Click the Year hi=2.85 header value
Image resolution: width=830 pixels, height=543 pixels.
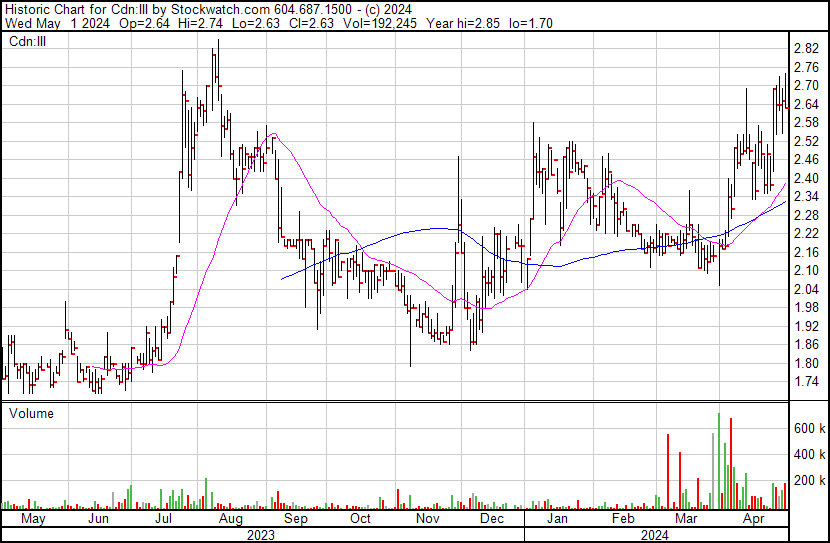(463, 23)
